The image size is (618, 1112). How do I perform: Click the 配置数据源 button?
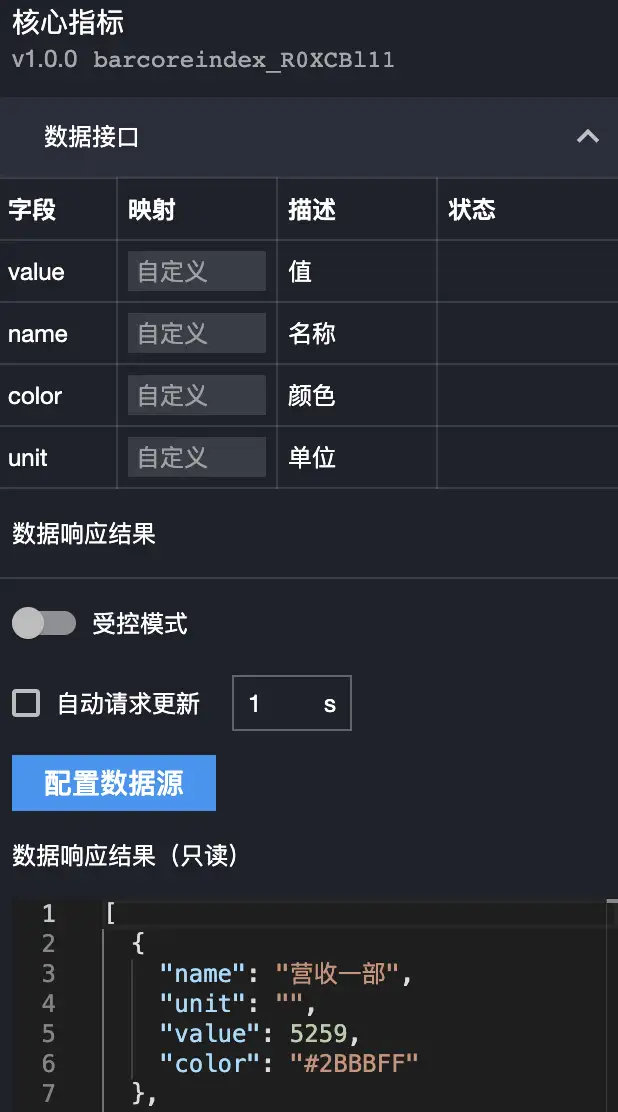(114, 783)
